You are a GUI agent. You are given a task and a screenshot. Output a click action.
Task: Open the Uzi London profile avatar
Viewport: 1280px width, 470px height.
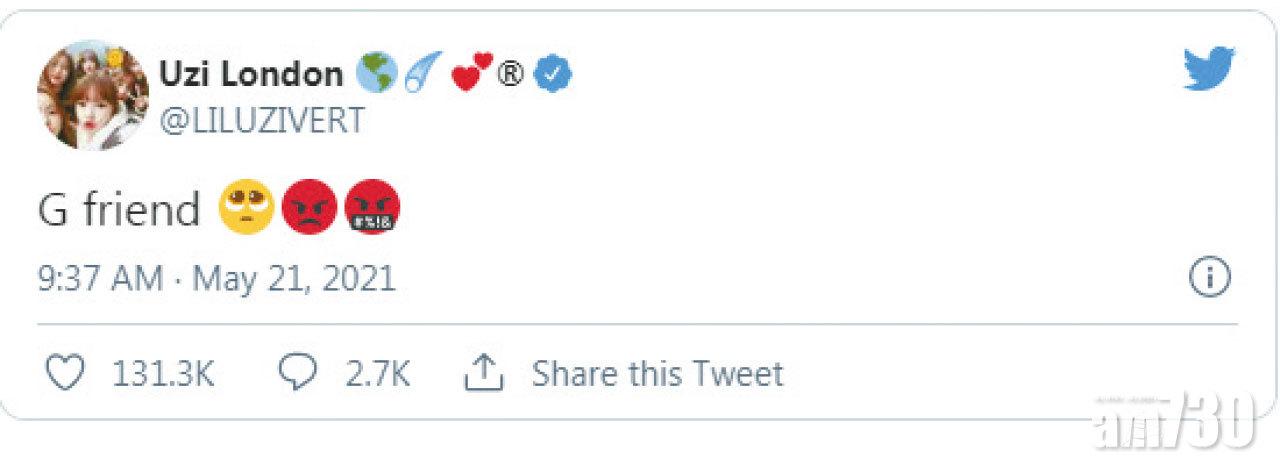(93, 96)
